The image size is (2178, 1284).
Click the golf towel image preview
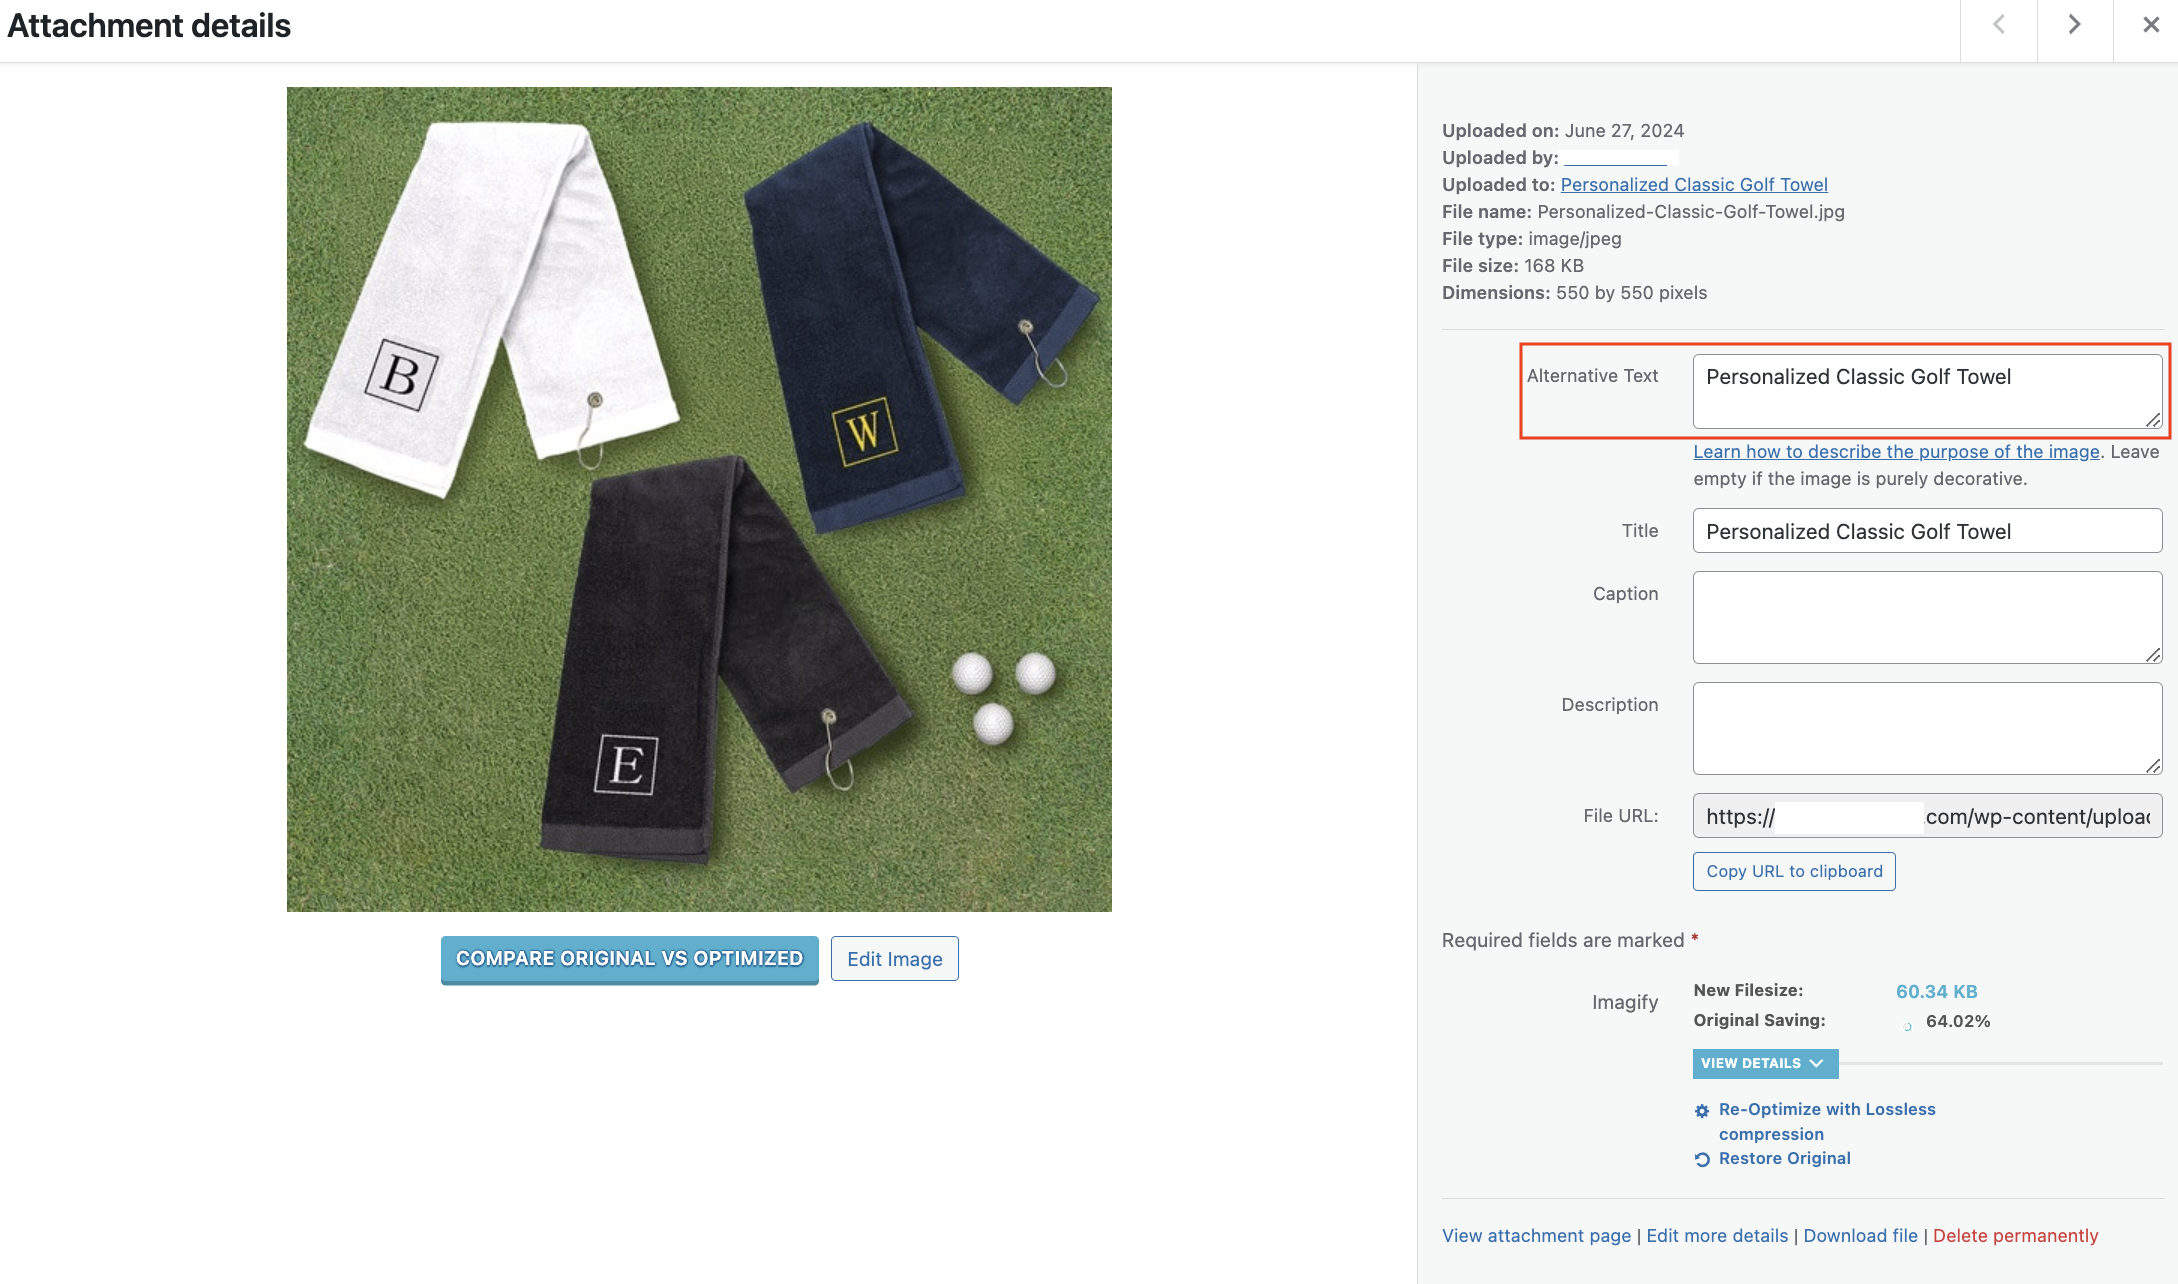(x=699, y=499)
